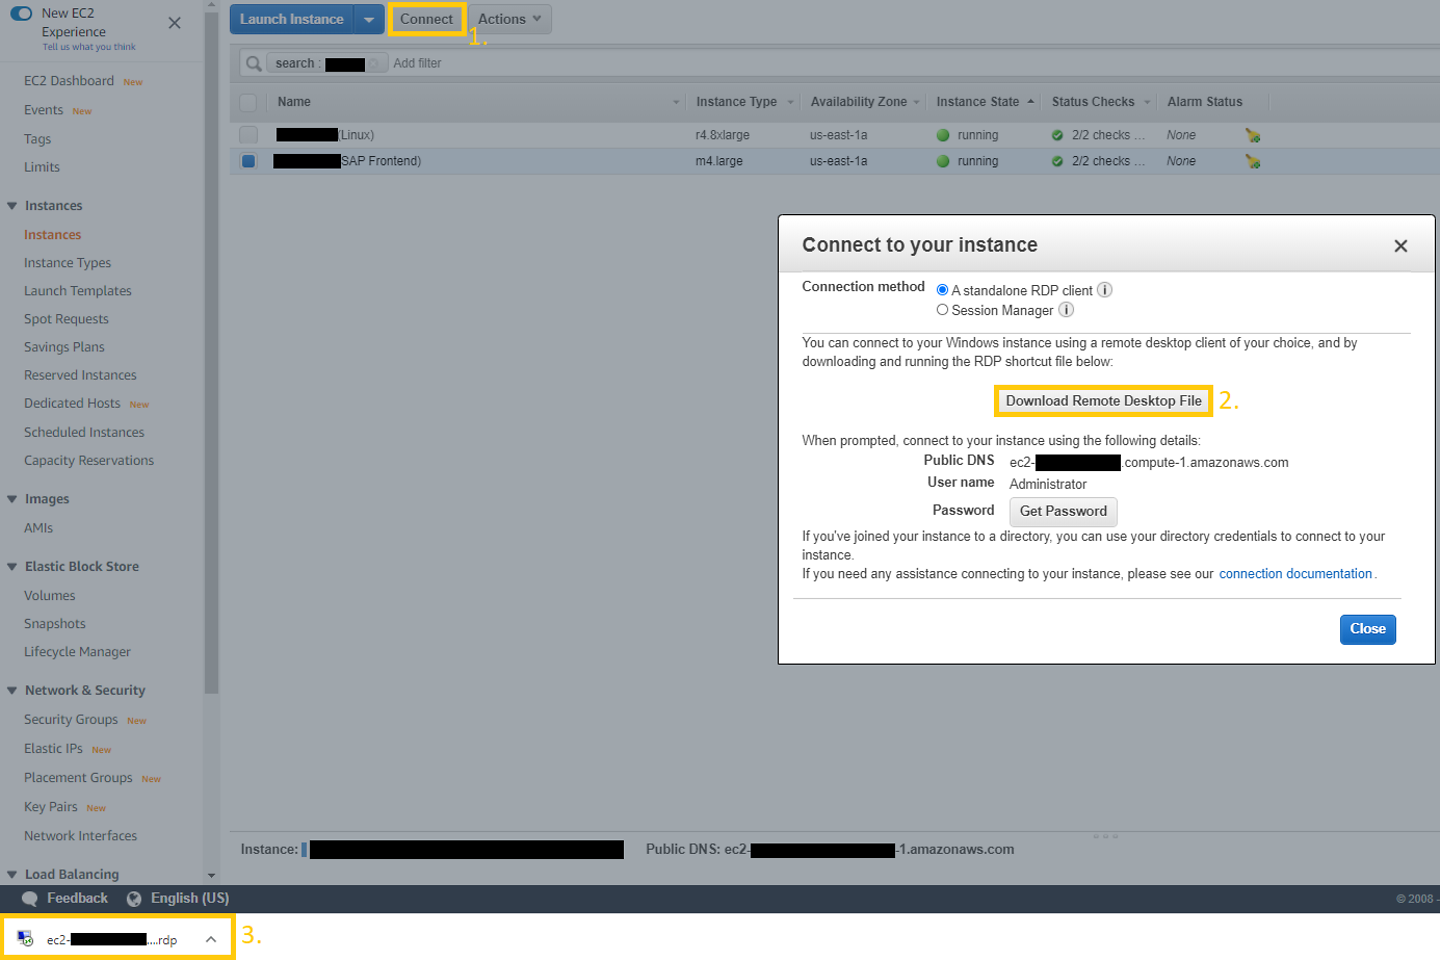Close the Connect to your instance dialog
The image size is (1440, 960).
[1401, 246]
